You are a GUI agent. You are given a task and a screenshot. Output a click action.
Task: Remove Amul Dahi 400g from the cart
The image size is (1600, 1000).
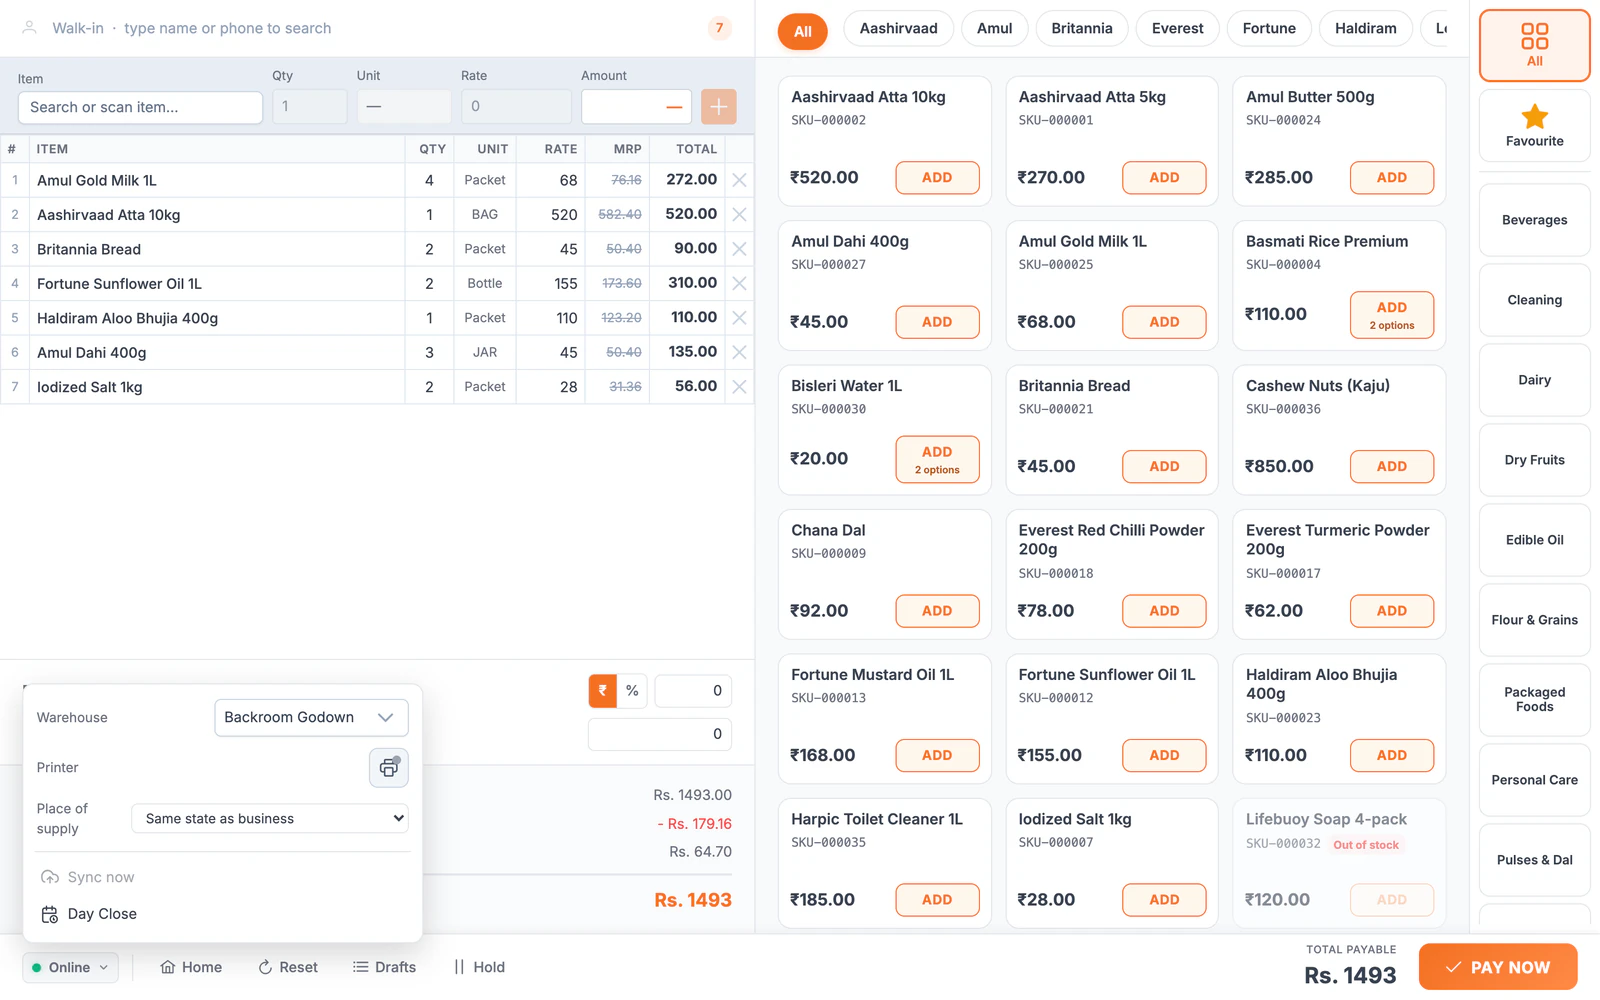739,352
